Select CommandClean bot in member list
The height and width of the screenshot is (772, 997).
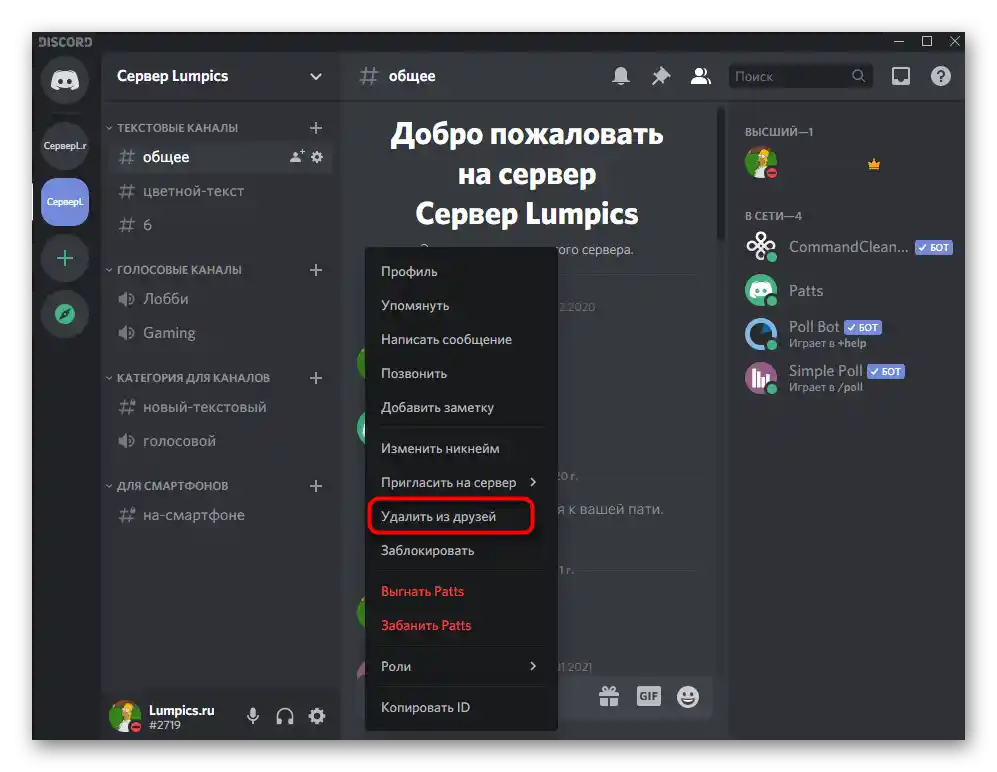click(849, 247)
